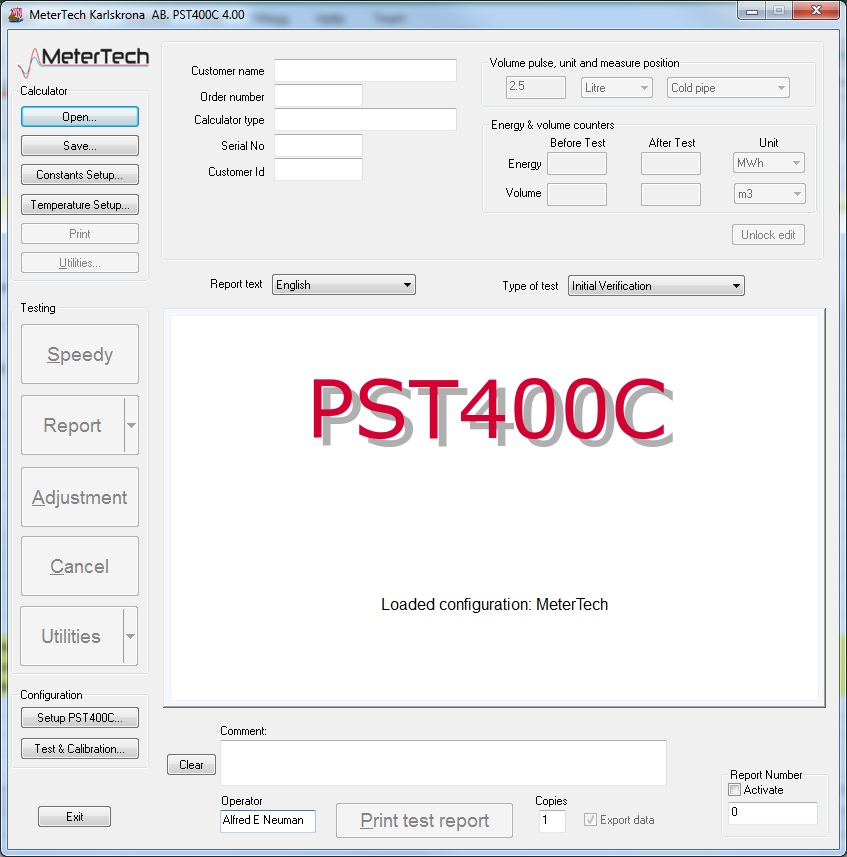Focus the Calculator type field

click(366, 120)
